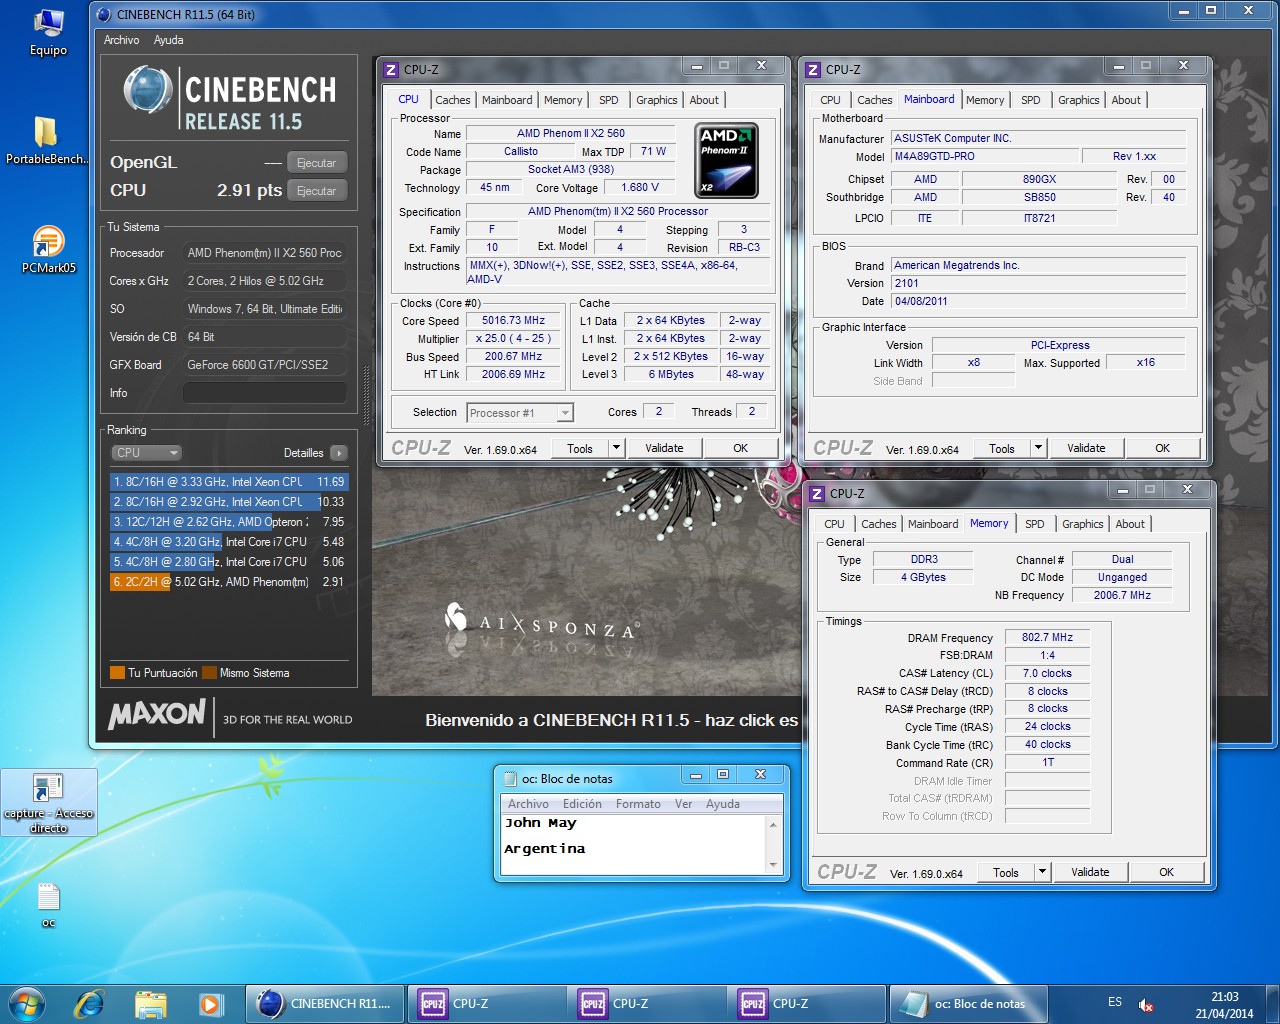Switch to SPD tab in Memory CPU-Z window
Image resolution: width=1280 pixels, height=1024 pixels.
1035,524
